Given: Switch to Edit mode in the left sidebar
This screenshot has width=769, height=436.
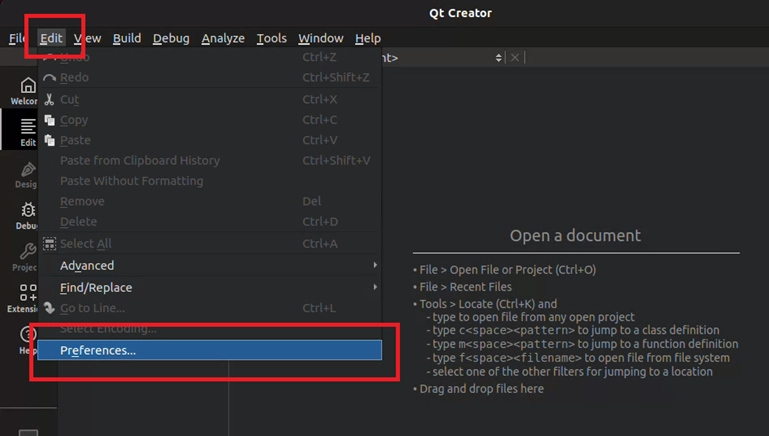Looking at the screenshot, I should tap(27, 131).
